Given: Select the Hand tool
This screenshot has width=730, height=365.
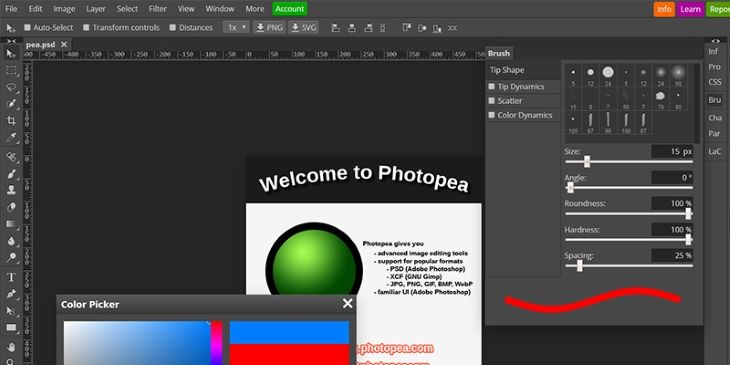Looking at the screenshot, I should click(x=11, y=347).
